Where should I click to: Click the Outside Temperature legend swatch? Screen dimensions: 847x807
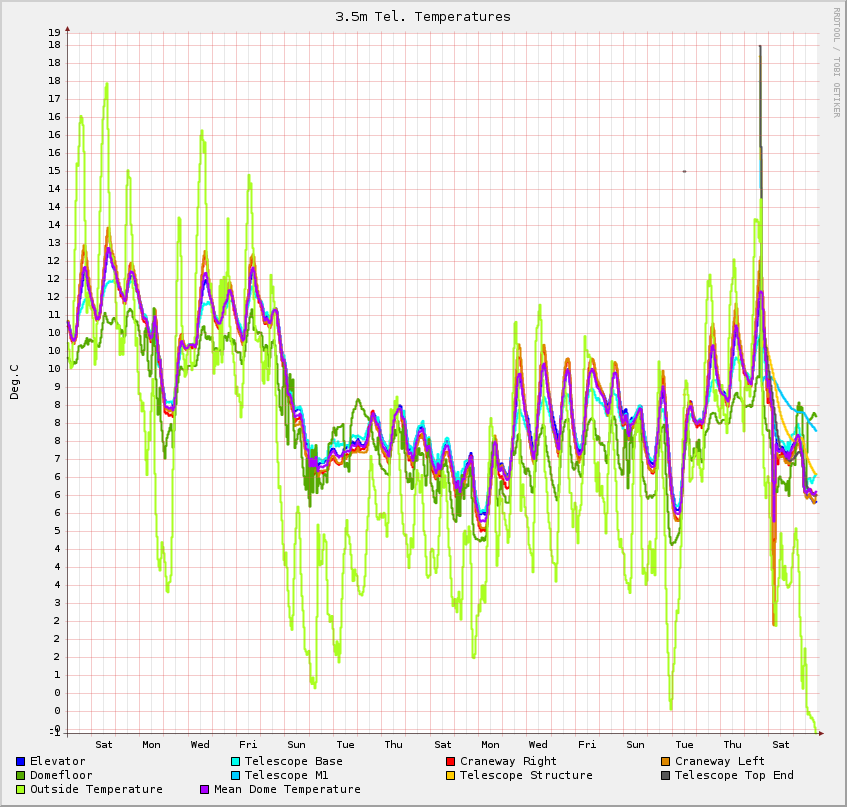pos(21,790)
